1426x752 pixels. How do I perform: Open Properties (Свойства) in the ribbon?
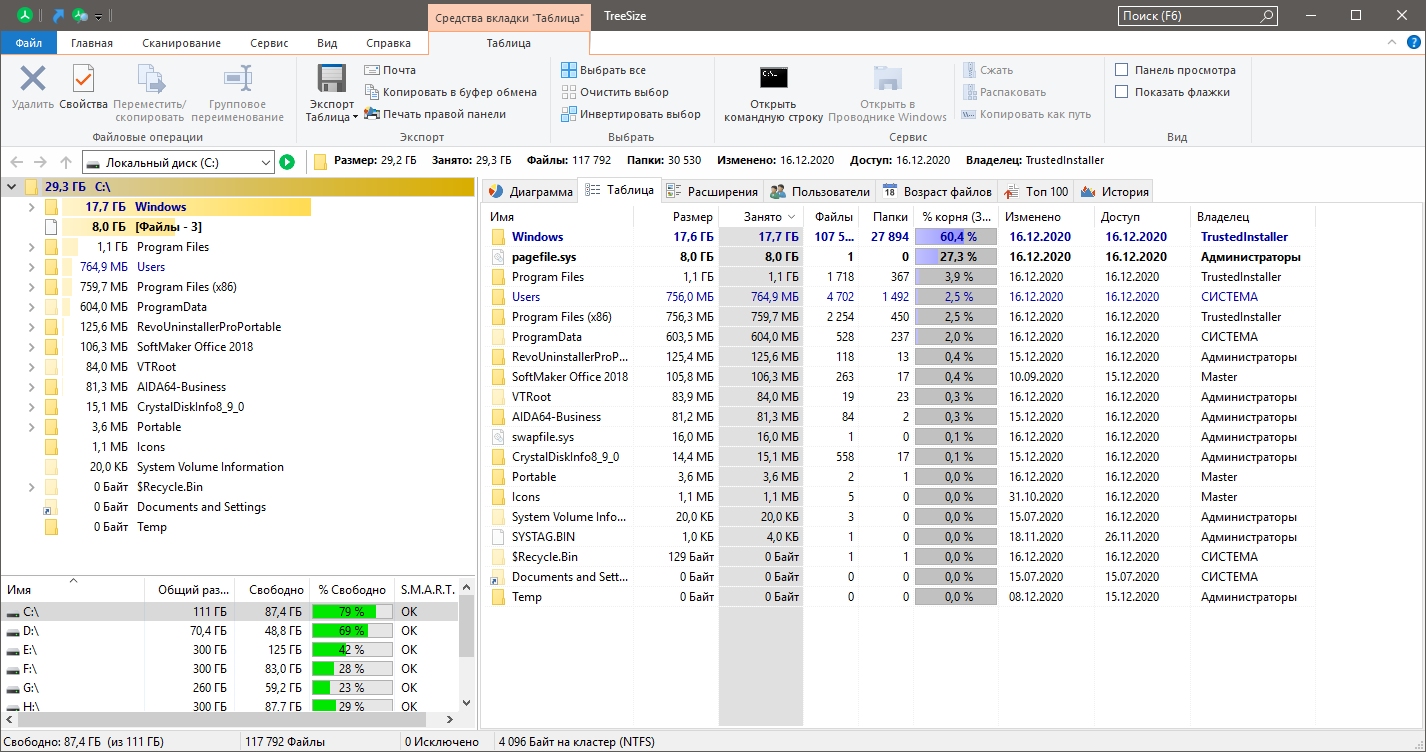pos(83,79)
